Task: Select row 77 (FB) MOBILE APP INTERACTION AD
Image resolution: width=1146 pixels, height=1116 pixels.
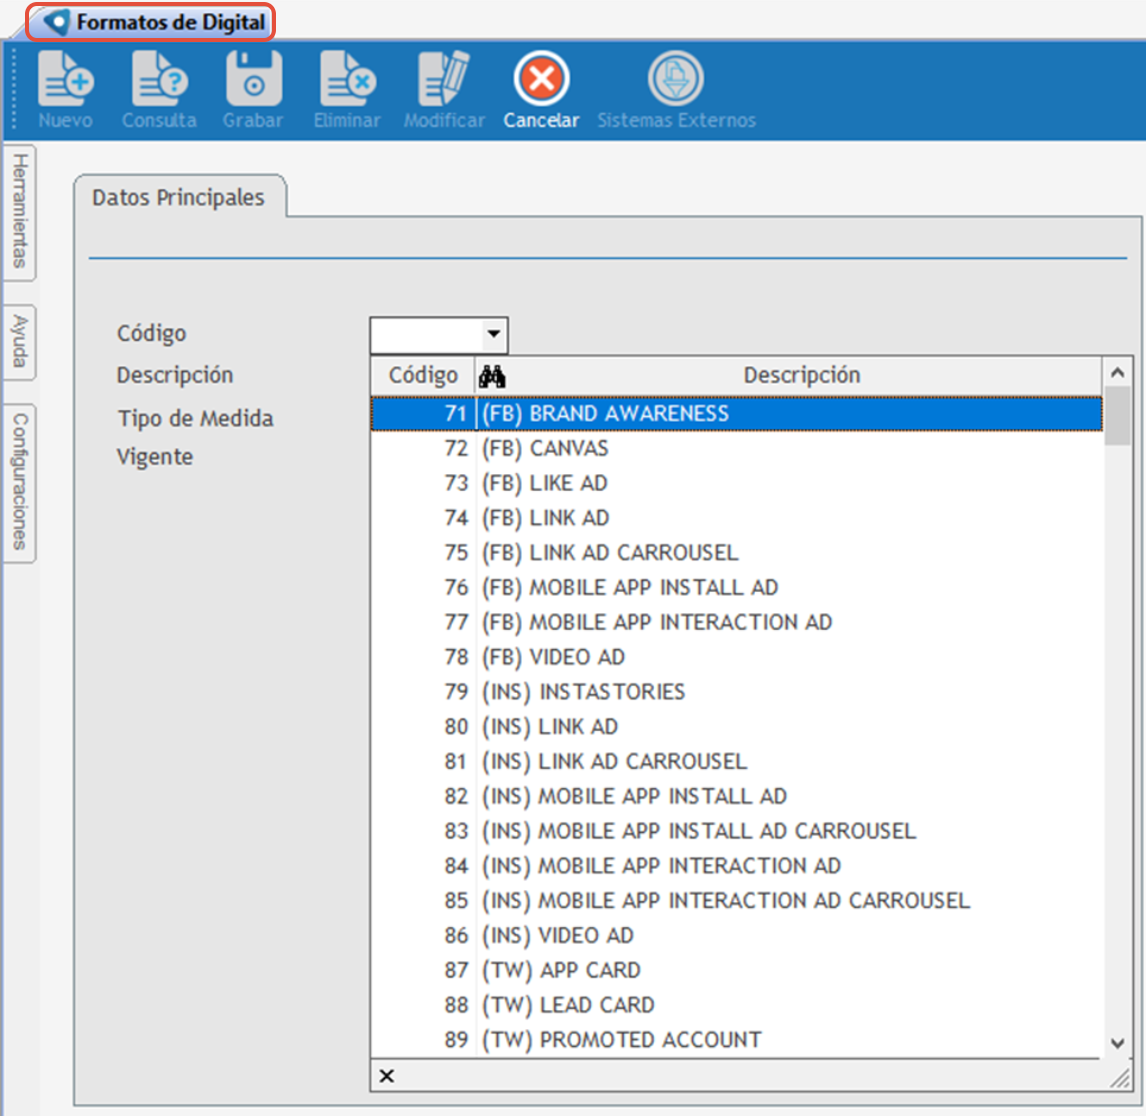Action: 737,622
